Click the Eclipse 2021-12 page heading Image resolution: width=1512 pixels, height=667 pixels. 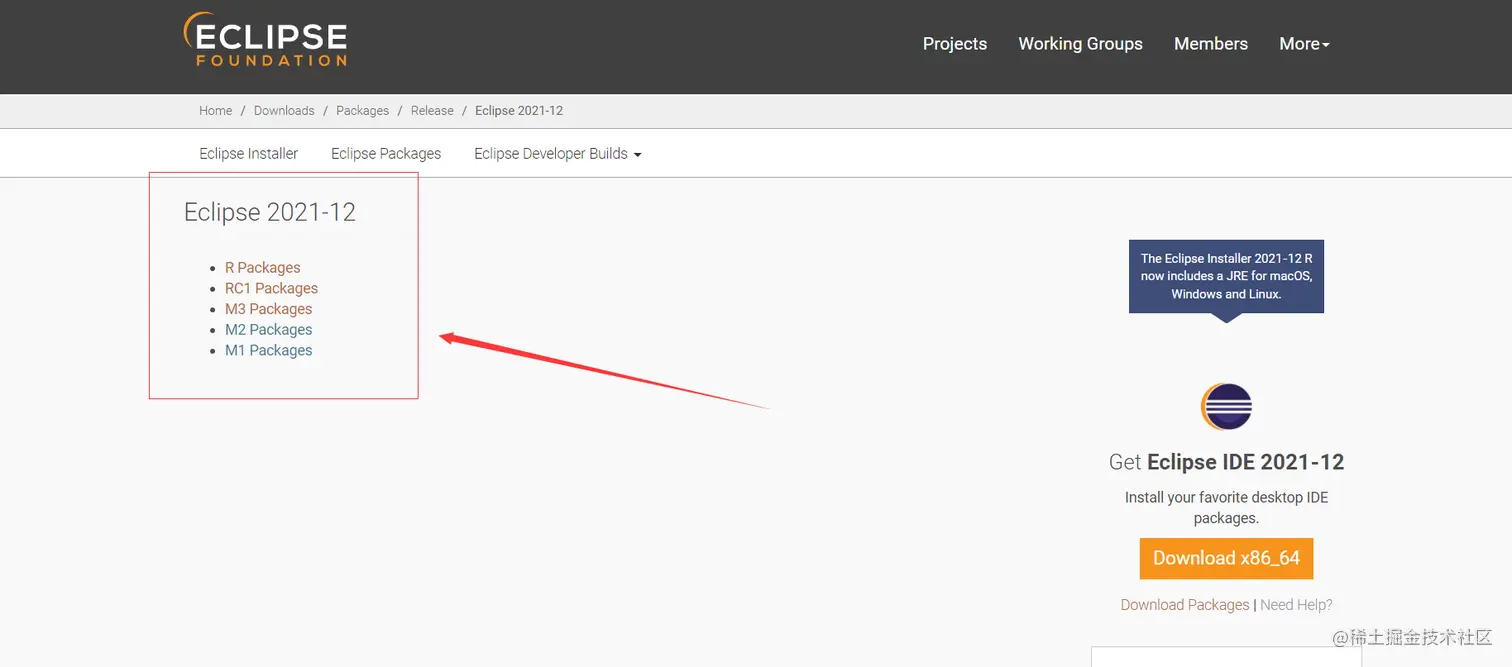click(270, 212)
